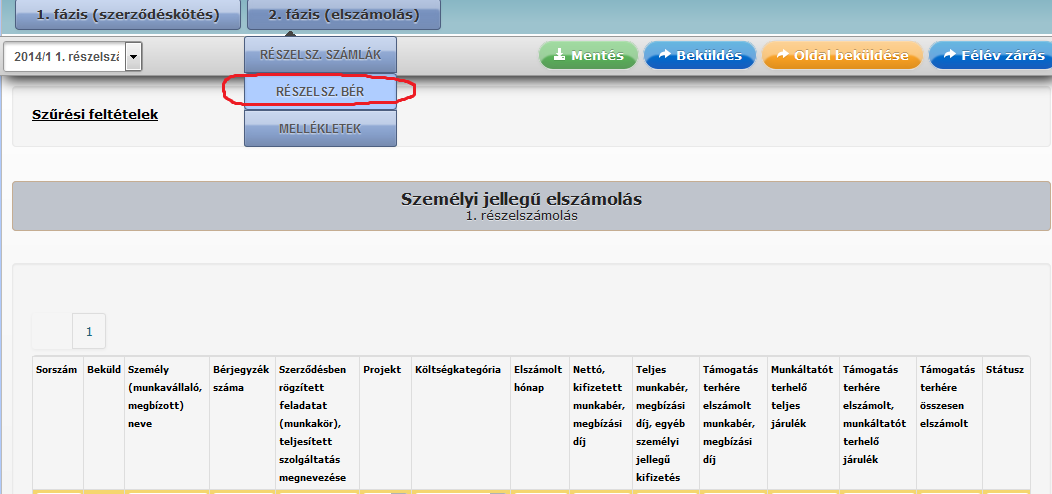Click the Félév zárás button
1052x494 pixels.
tap(991, 56)
